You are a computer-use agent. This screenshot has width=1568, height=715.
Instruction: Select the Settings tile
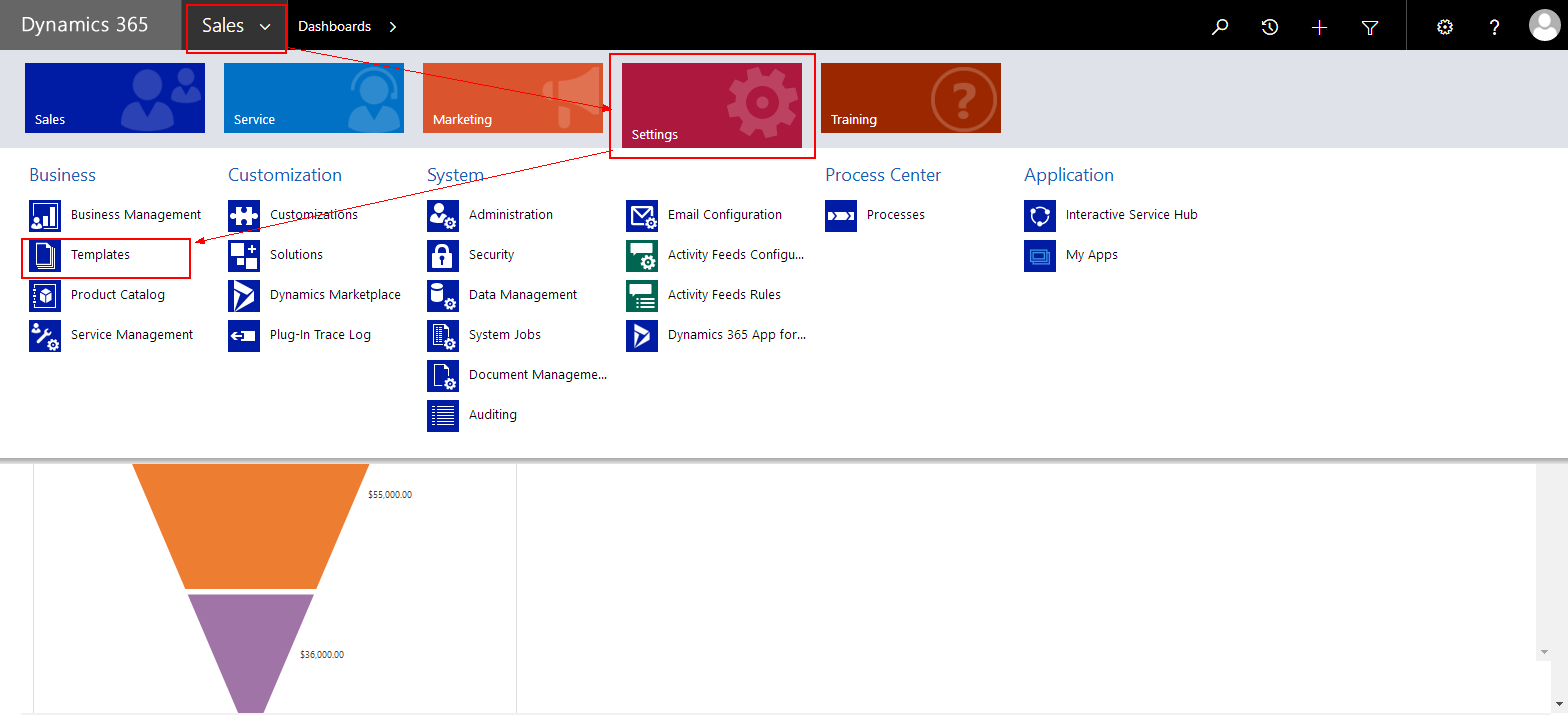[x=712, y=105]
